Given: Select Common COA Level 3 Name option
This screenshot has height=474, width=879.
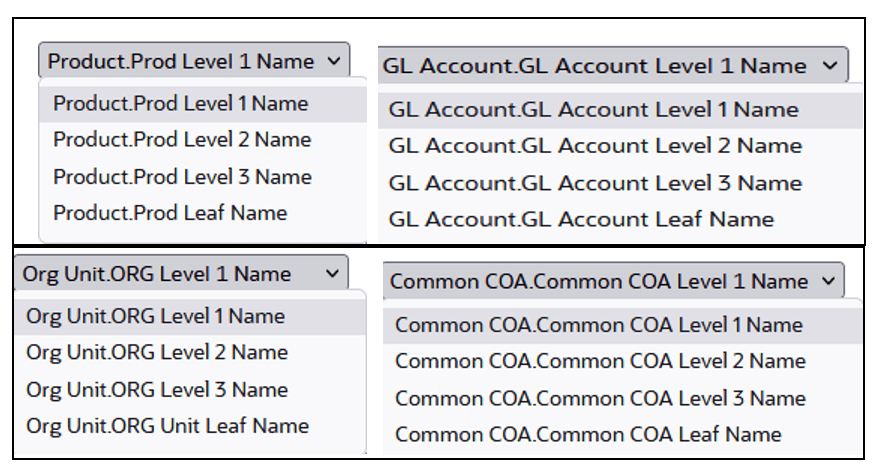Looking at the screenshot, I should tap(623, 398).
